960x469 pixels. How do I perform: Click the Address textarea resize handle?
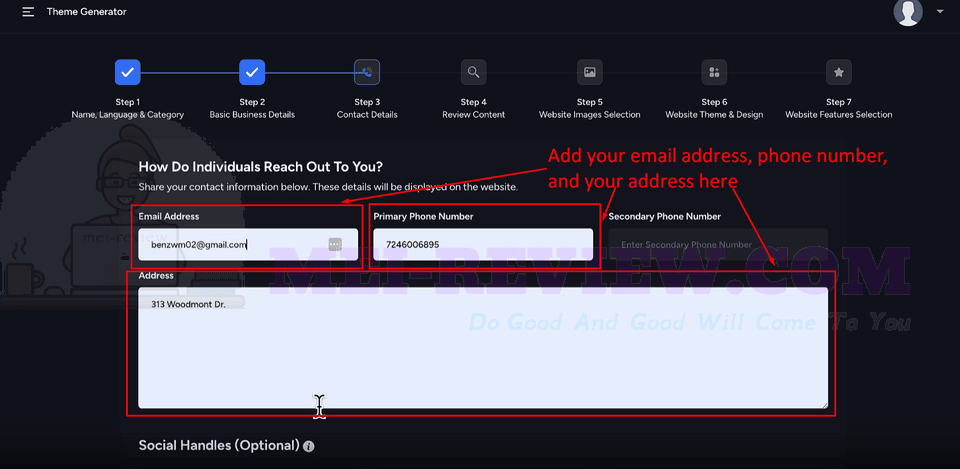(824, 404)
